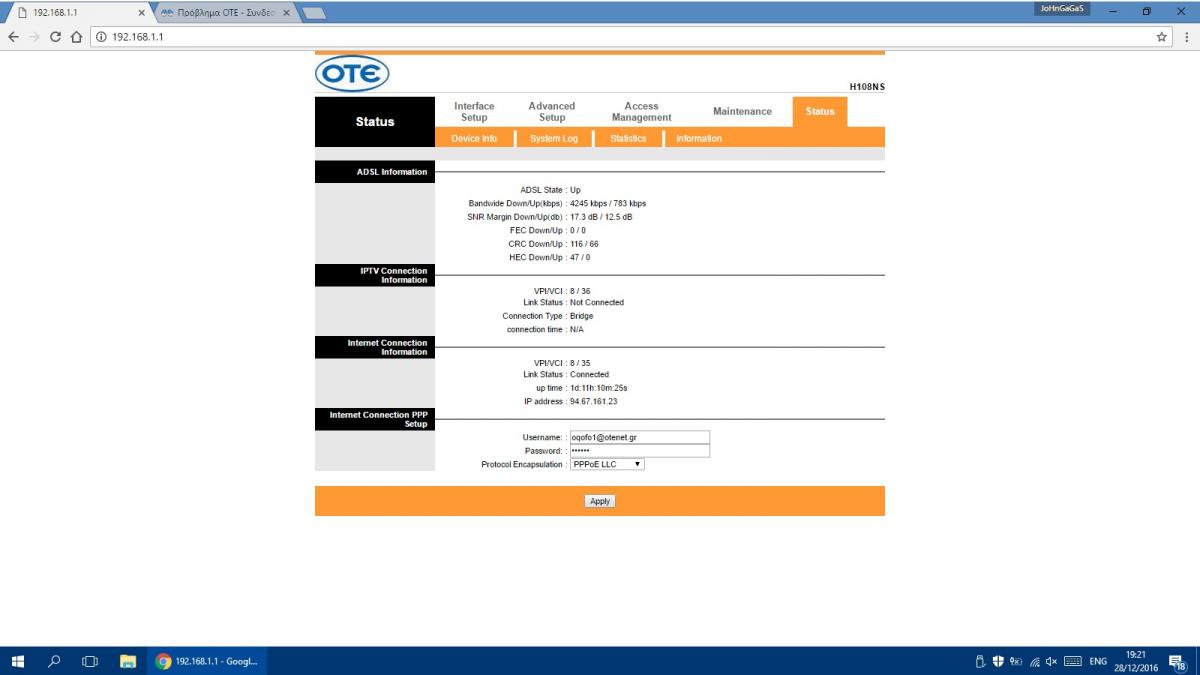Open the Interface Setup tab
Screen dimensions: 1200x675
point(474,111)
